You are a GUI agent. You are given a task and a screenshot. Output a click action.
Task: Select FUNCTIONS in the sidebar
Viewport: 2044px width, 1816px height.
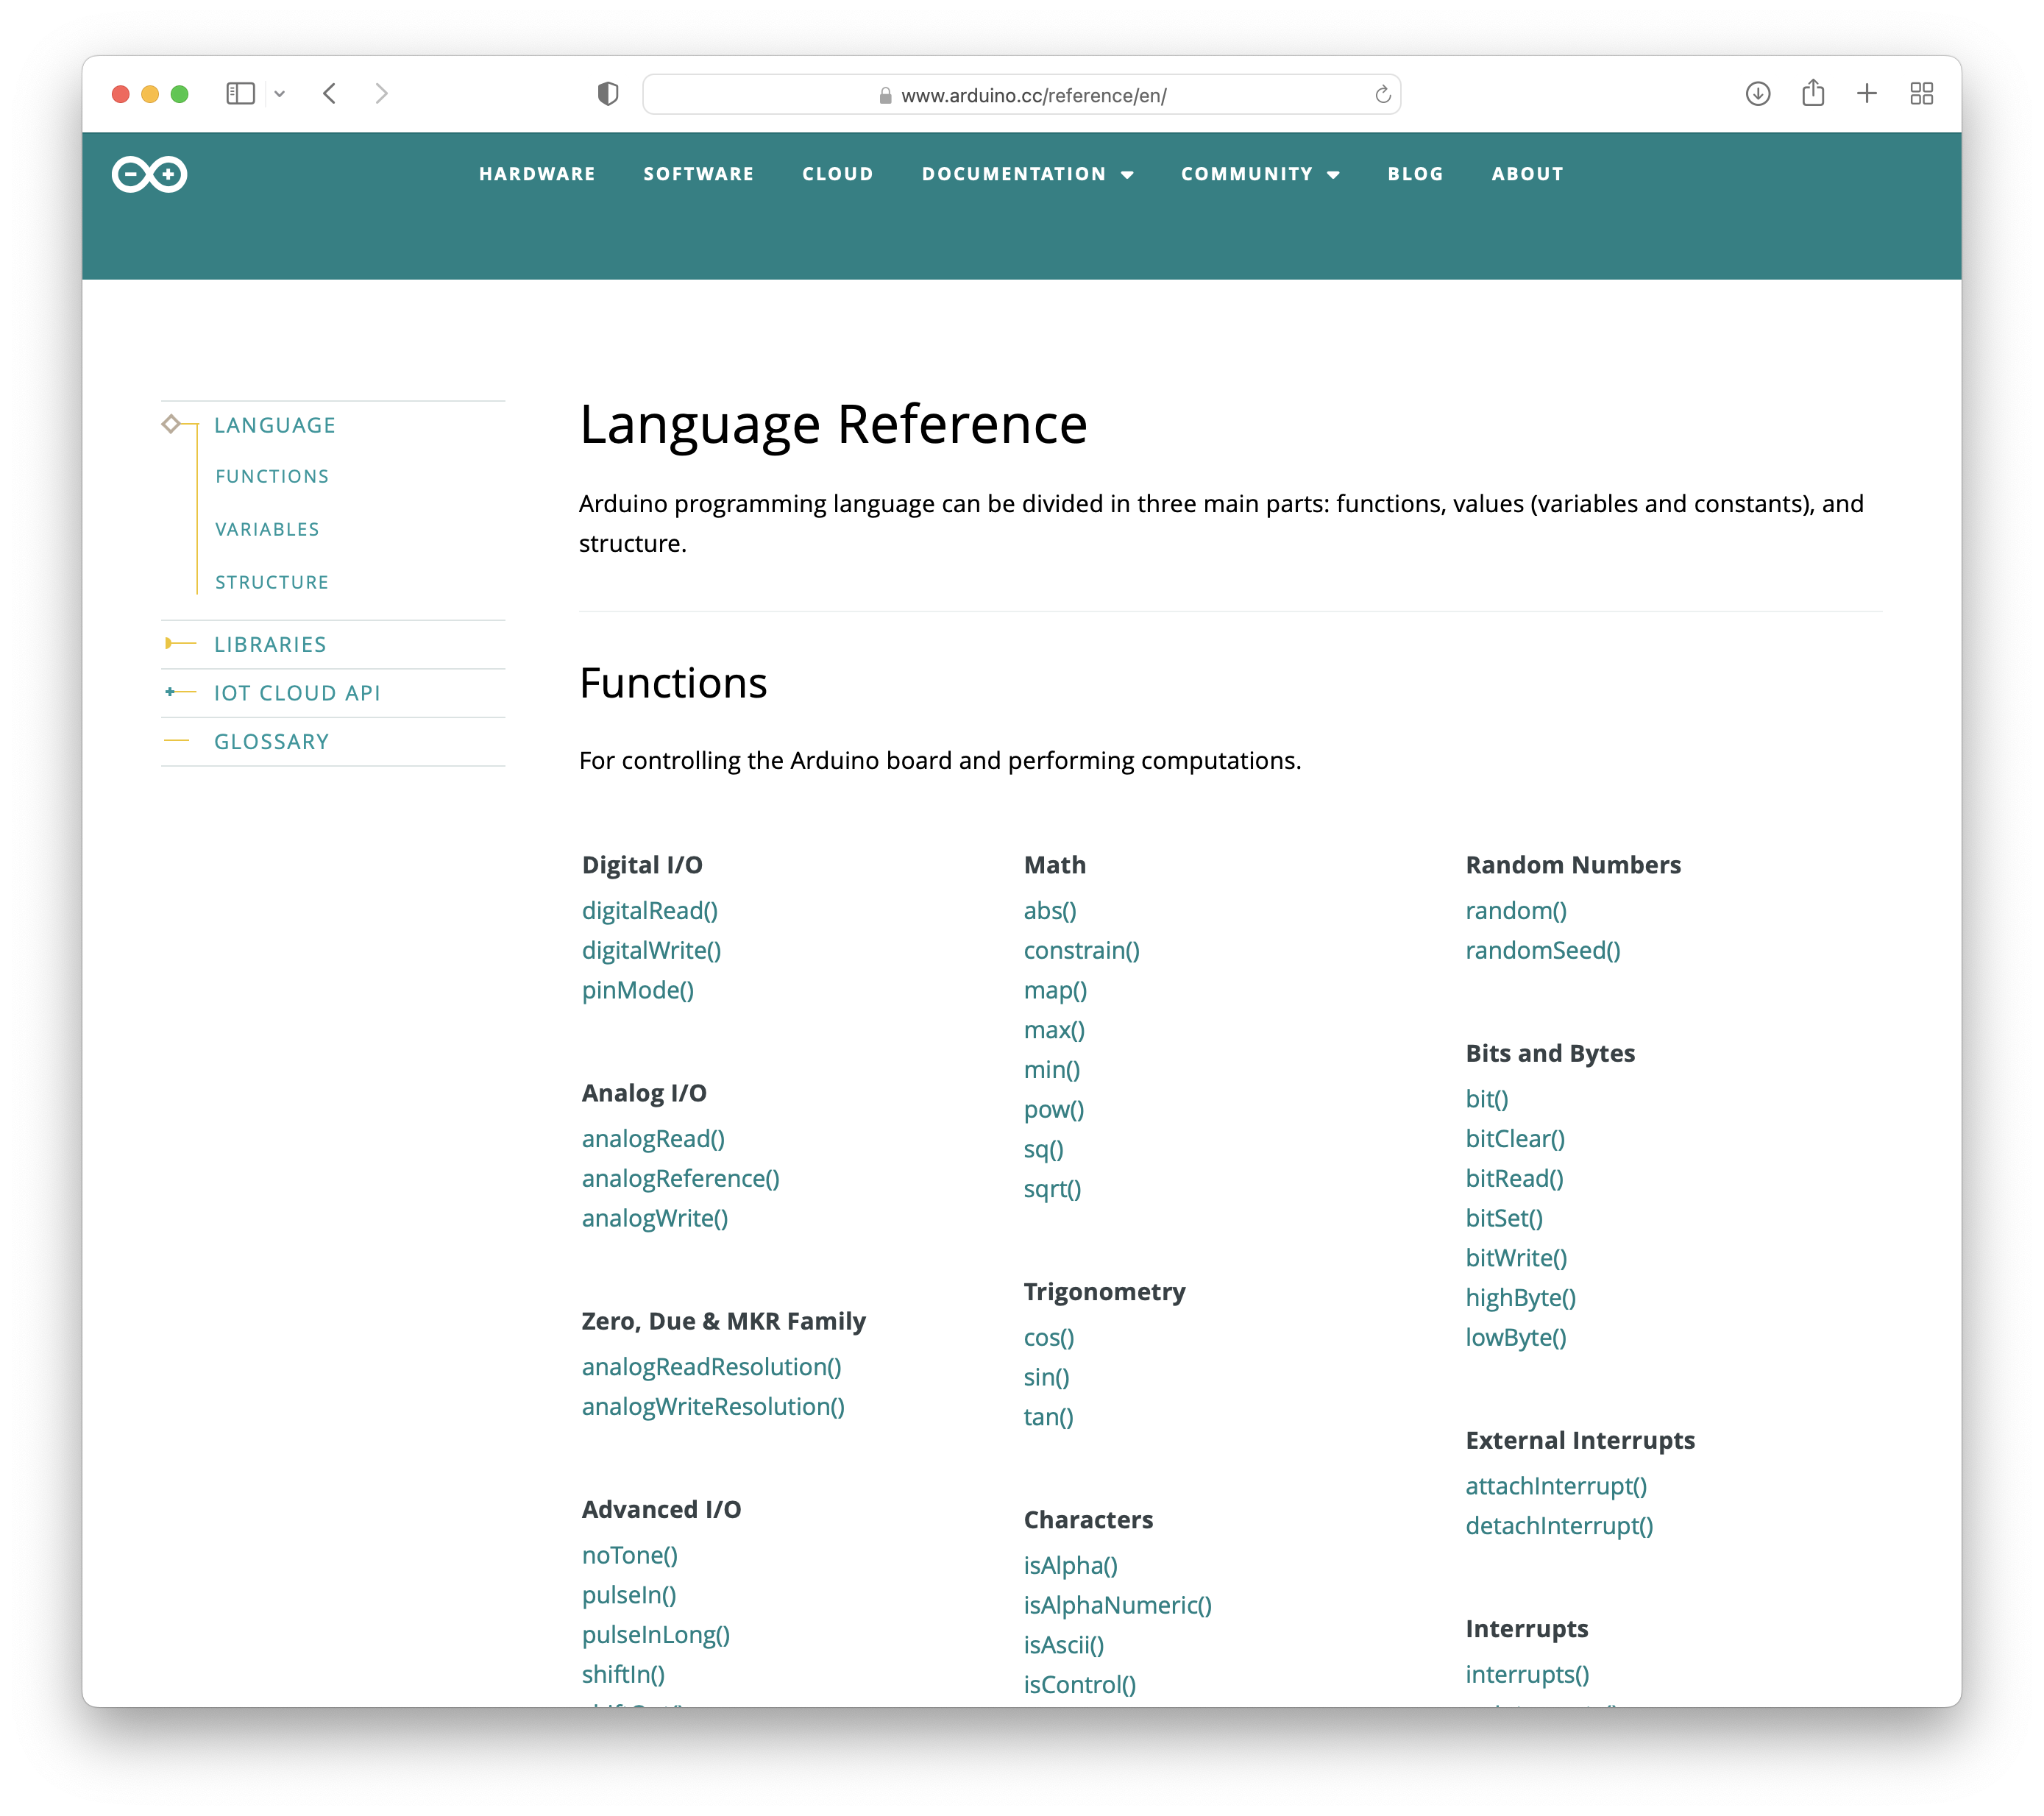tap(272, 476)
